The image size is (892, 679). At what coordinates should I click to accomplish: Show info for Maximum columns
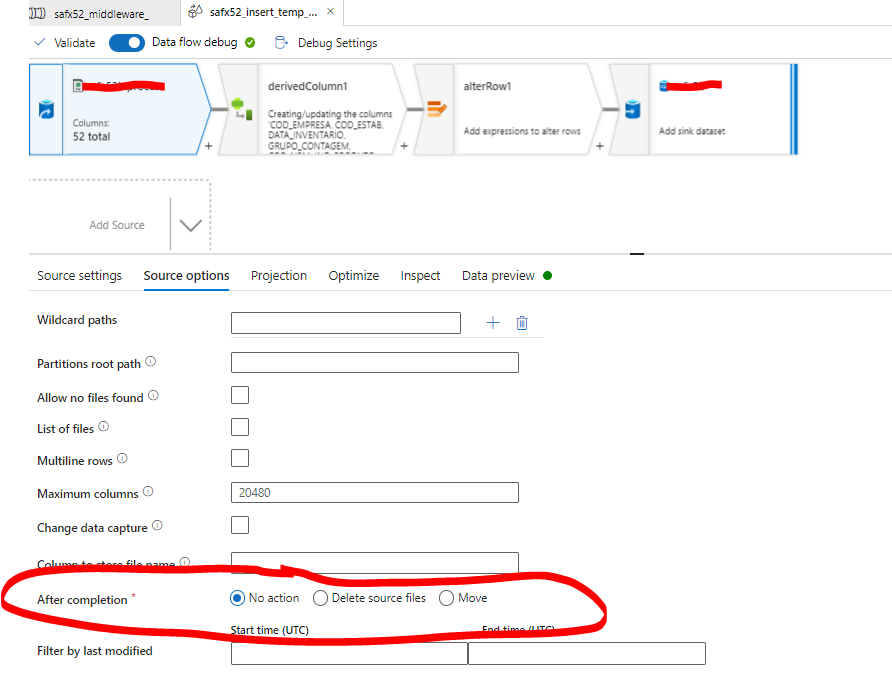[x=148, y=491]
